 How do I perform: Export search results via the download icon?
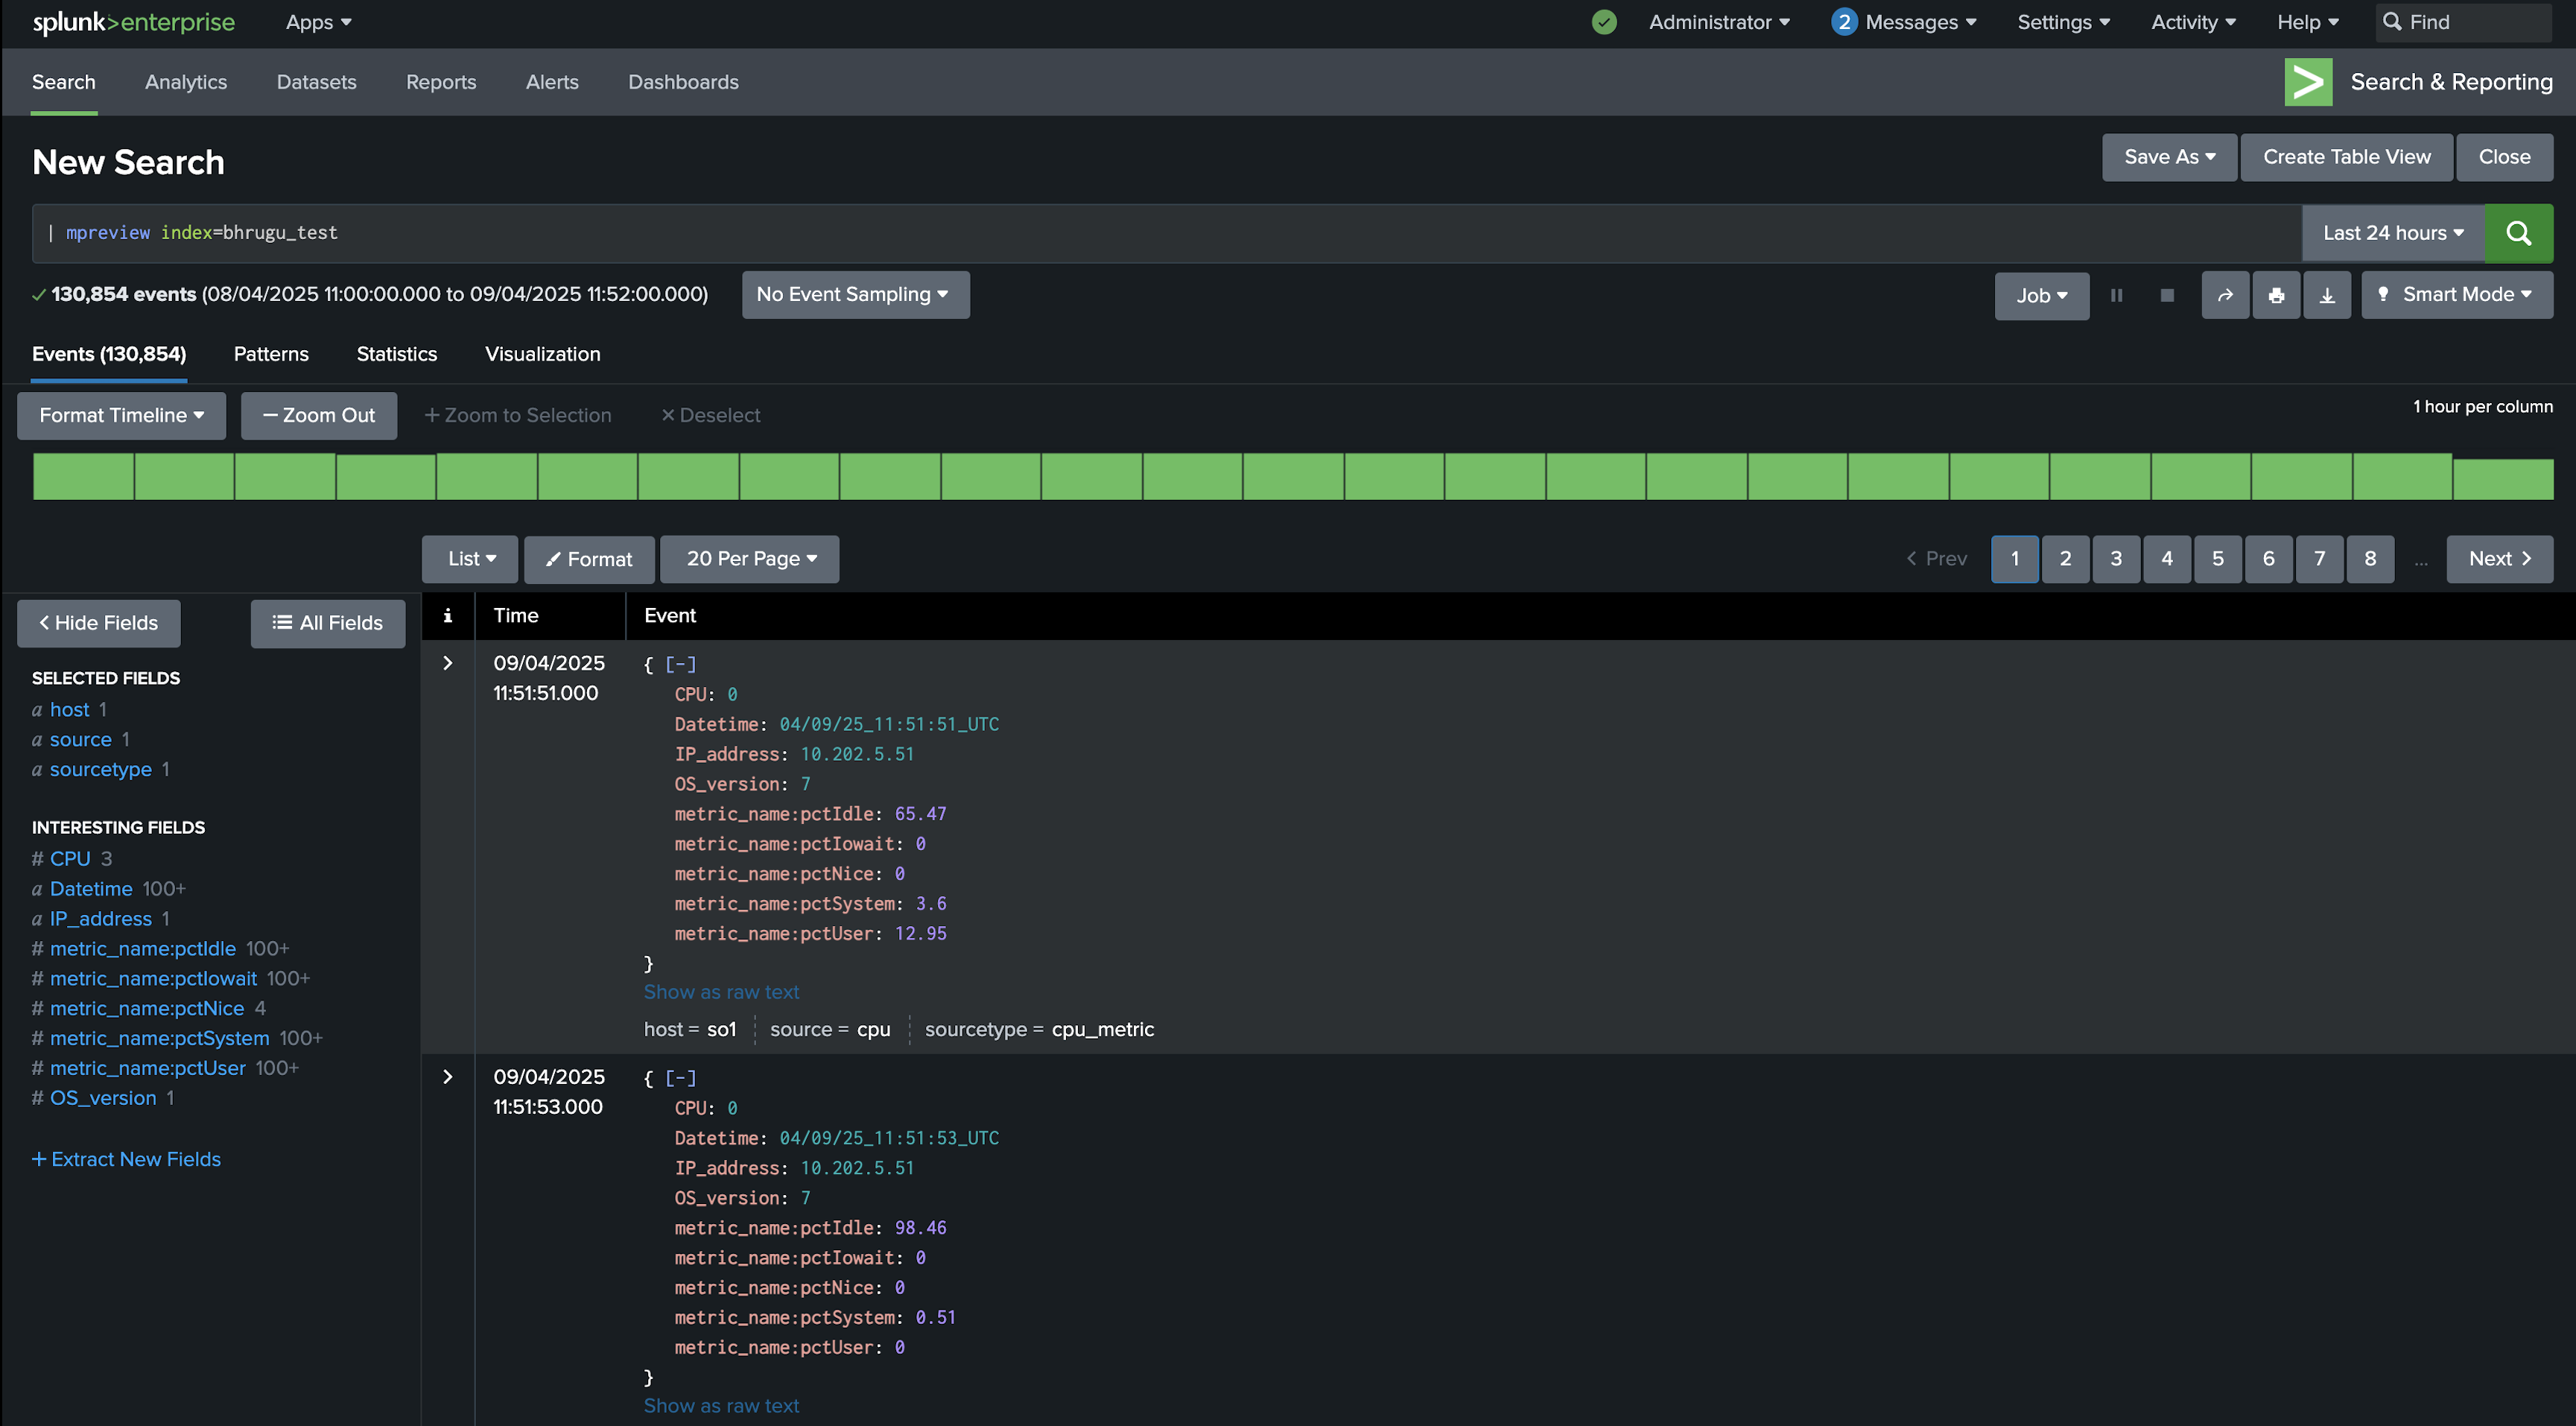coord(2327,295)
